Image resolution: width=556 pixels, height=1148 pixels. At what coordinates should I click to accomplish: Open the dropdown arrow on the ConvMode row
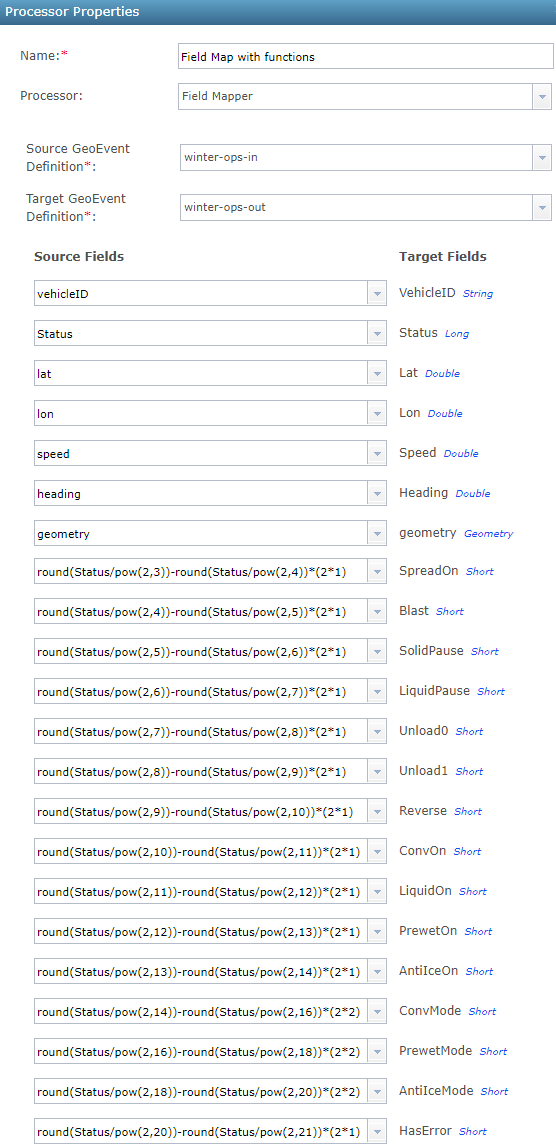tap(377, 1011)
